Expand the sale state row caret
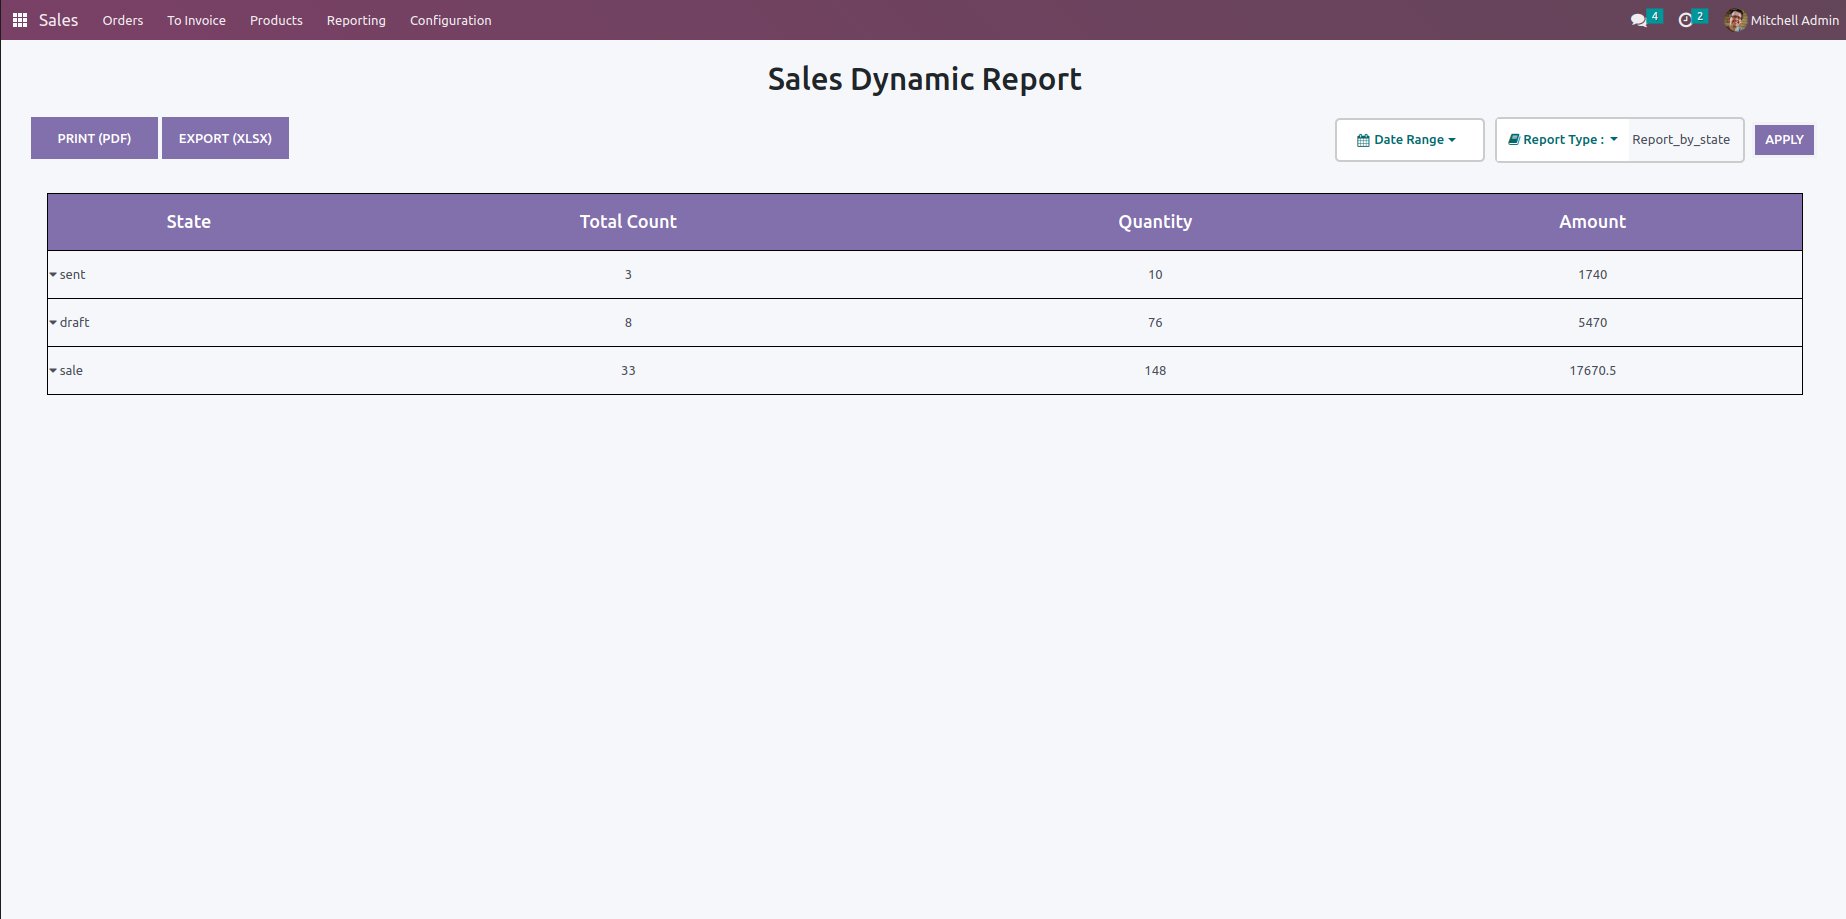 click(x=53, y=370)
